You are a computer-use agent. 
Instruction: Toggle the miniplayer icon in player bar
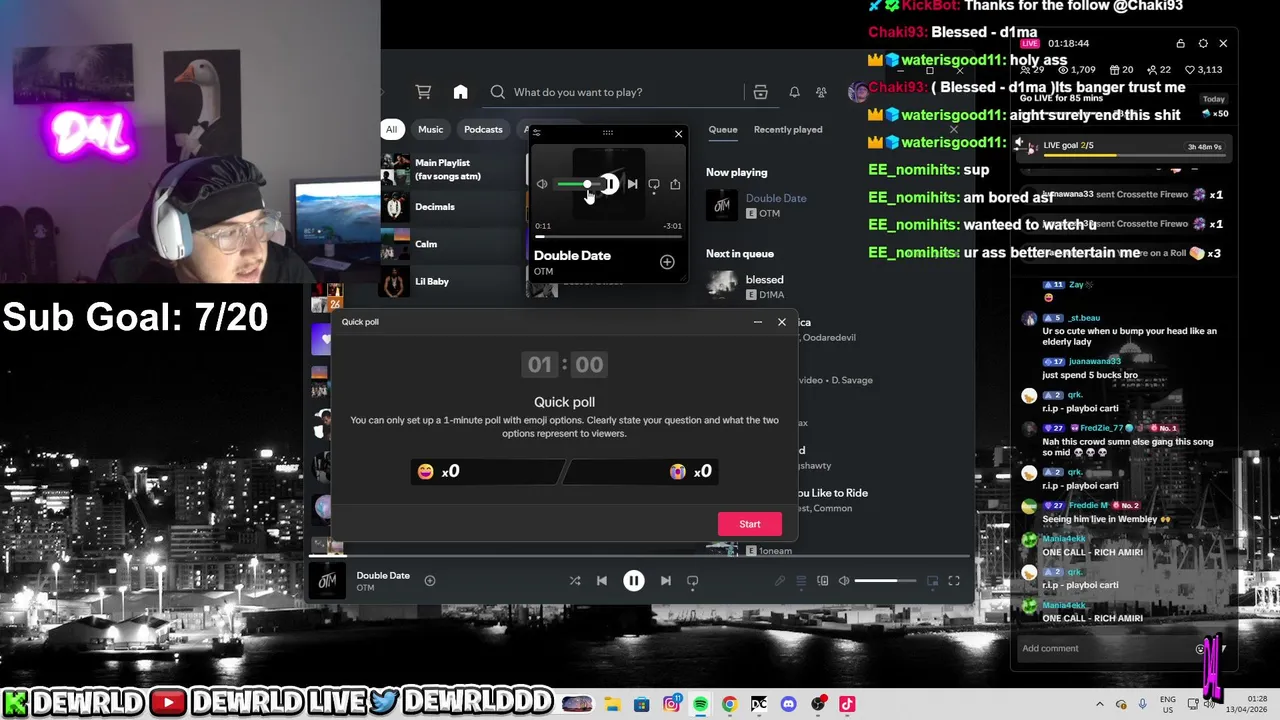(x=932, y=581)
